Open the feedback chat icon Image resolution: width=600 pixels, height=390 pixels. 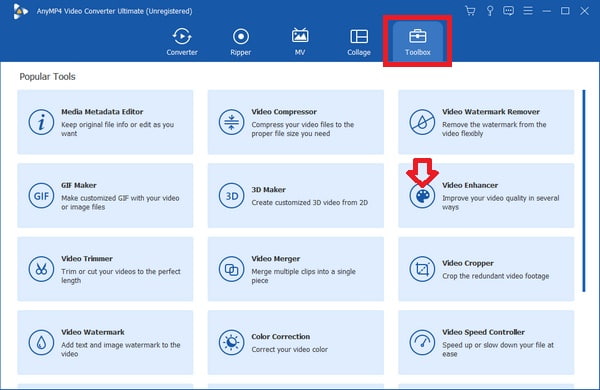[x=509, y=11]
